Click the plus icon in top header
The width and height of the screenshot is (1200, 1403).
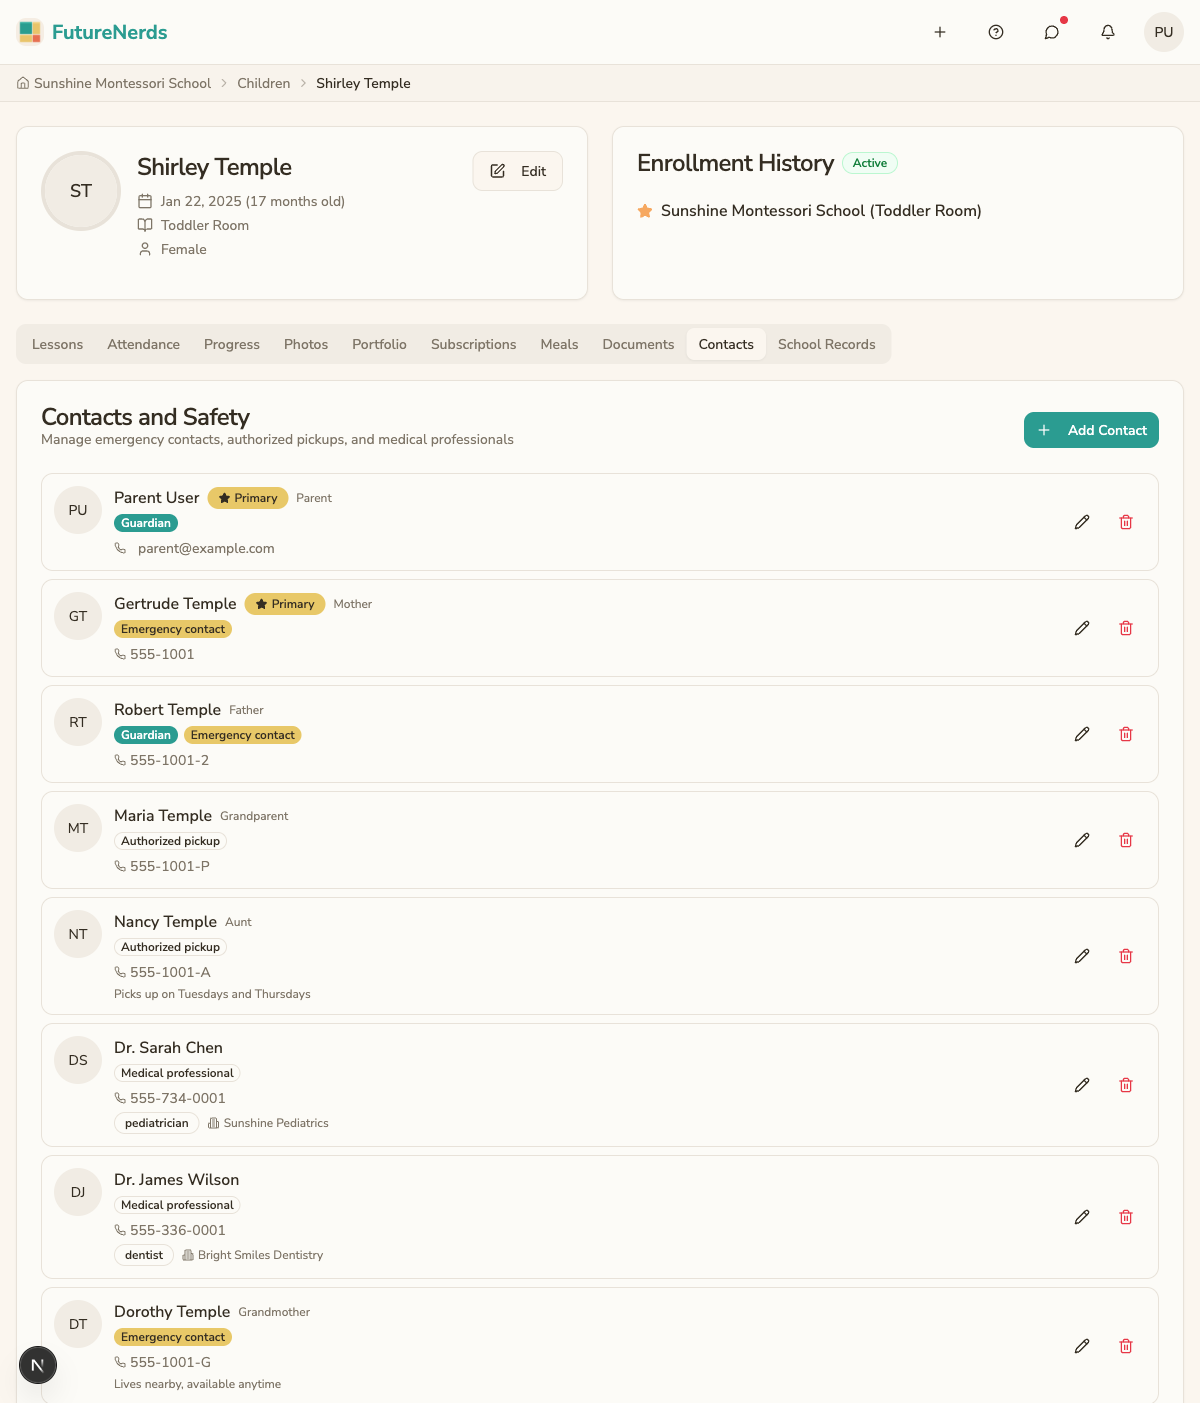940,32
